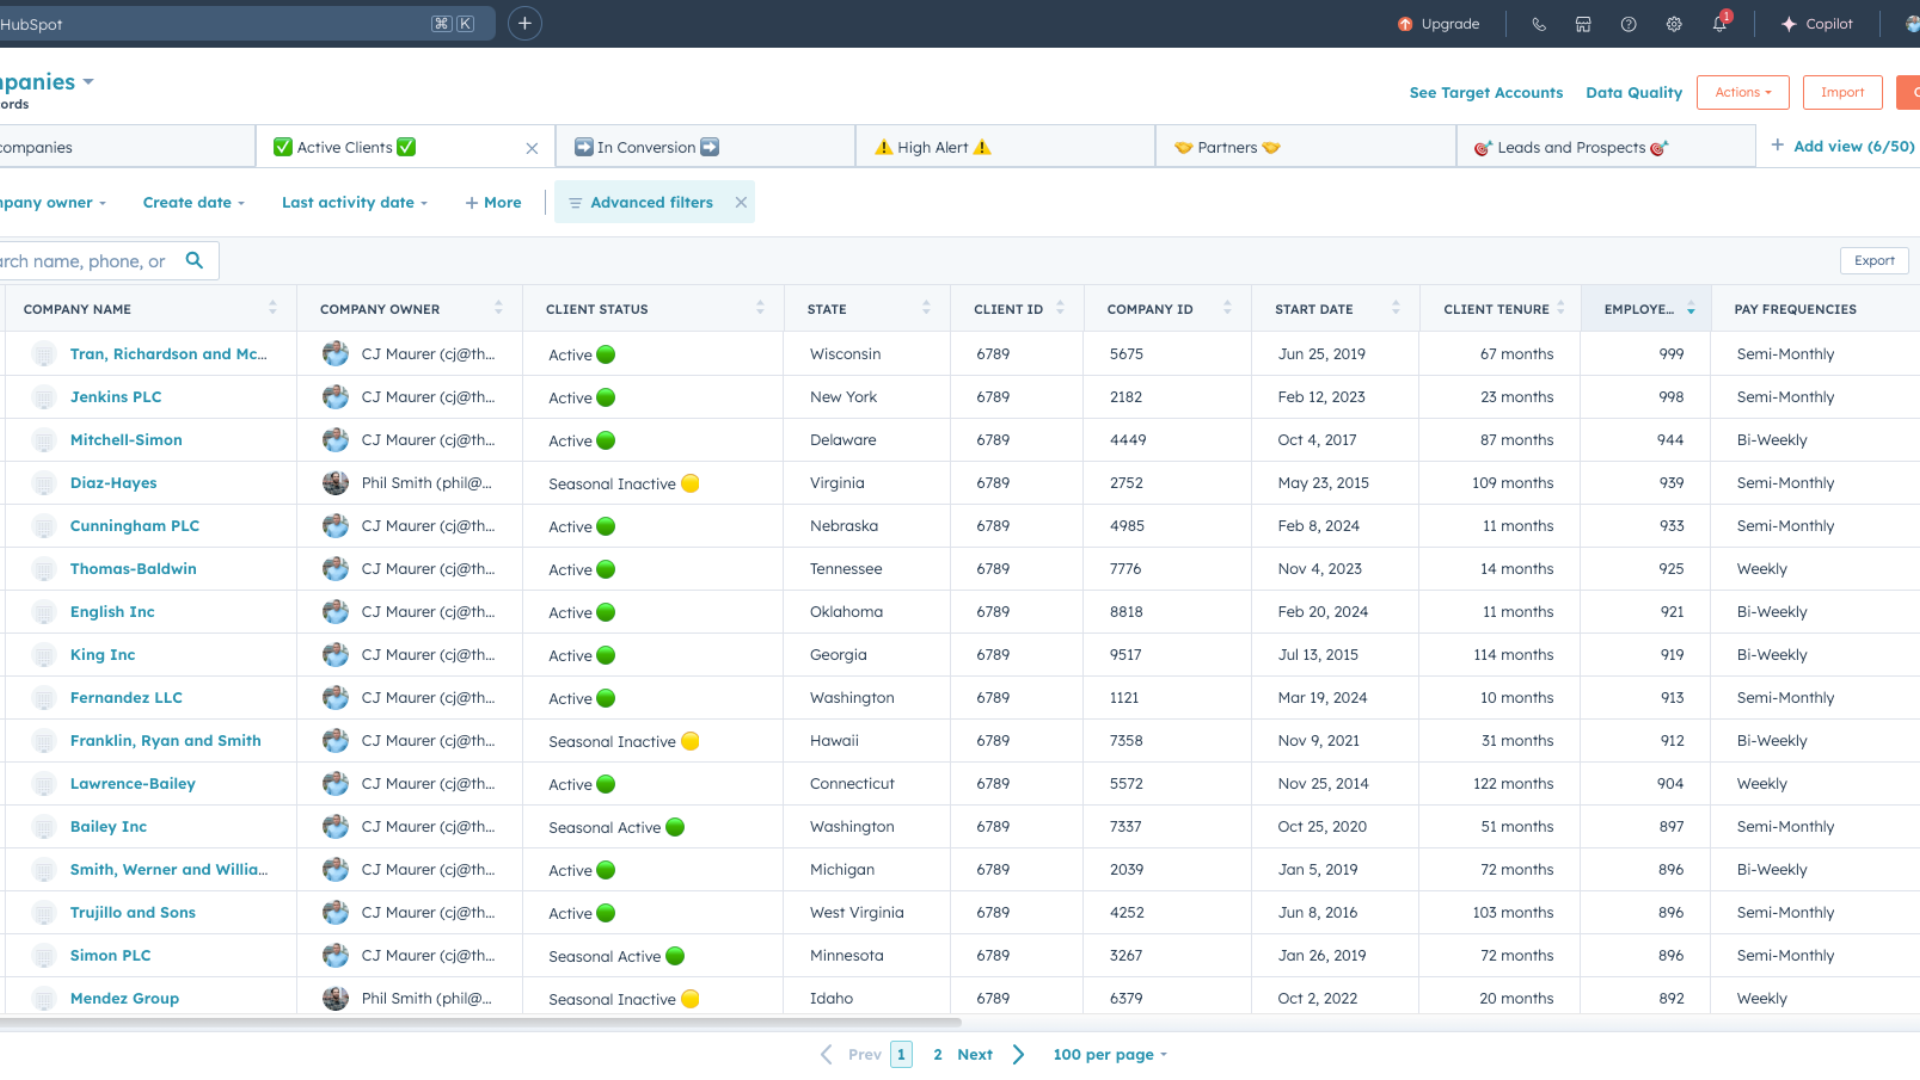Image resolution: width=1920 pixels, height=1080 pixels.
Task: Select the Jenkins PLC row checkbox
Action: click(x=43, y=397)
